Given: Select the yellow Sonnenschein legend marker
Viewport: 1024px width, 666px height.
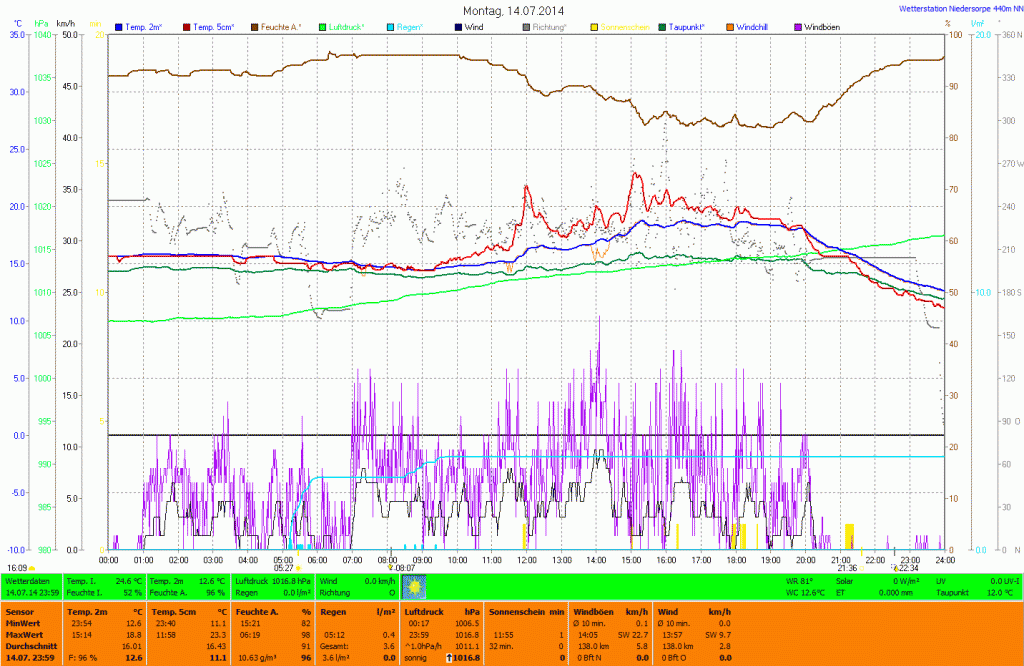Looking at the screenshot, I should point(596,26).
